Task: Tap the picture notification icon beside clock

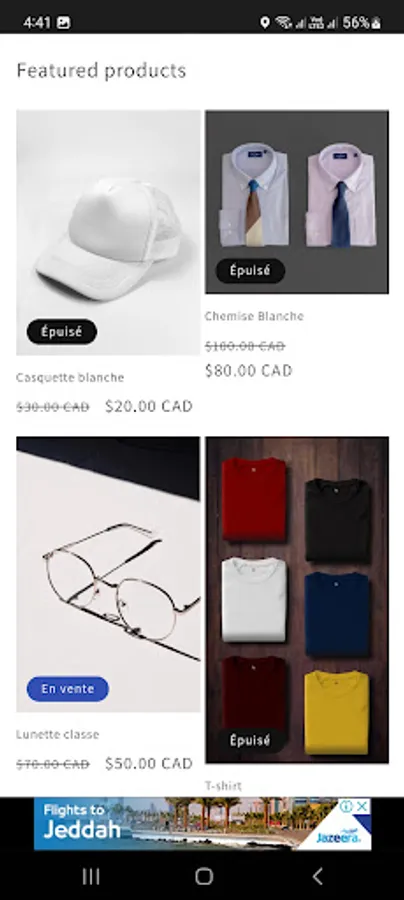Action: 64,22
